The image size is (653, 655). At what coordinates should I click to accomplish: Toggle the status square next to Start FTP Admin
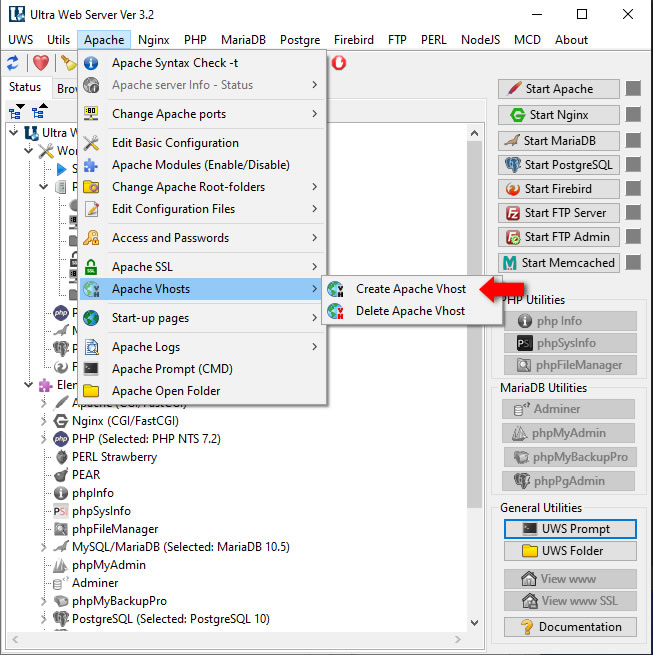(633, 236)
